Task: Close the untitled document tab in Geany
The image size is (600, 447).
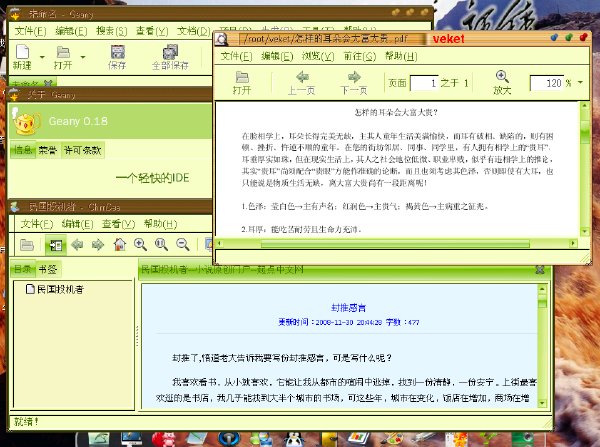Action: (x=48, y=83)
